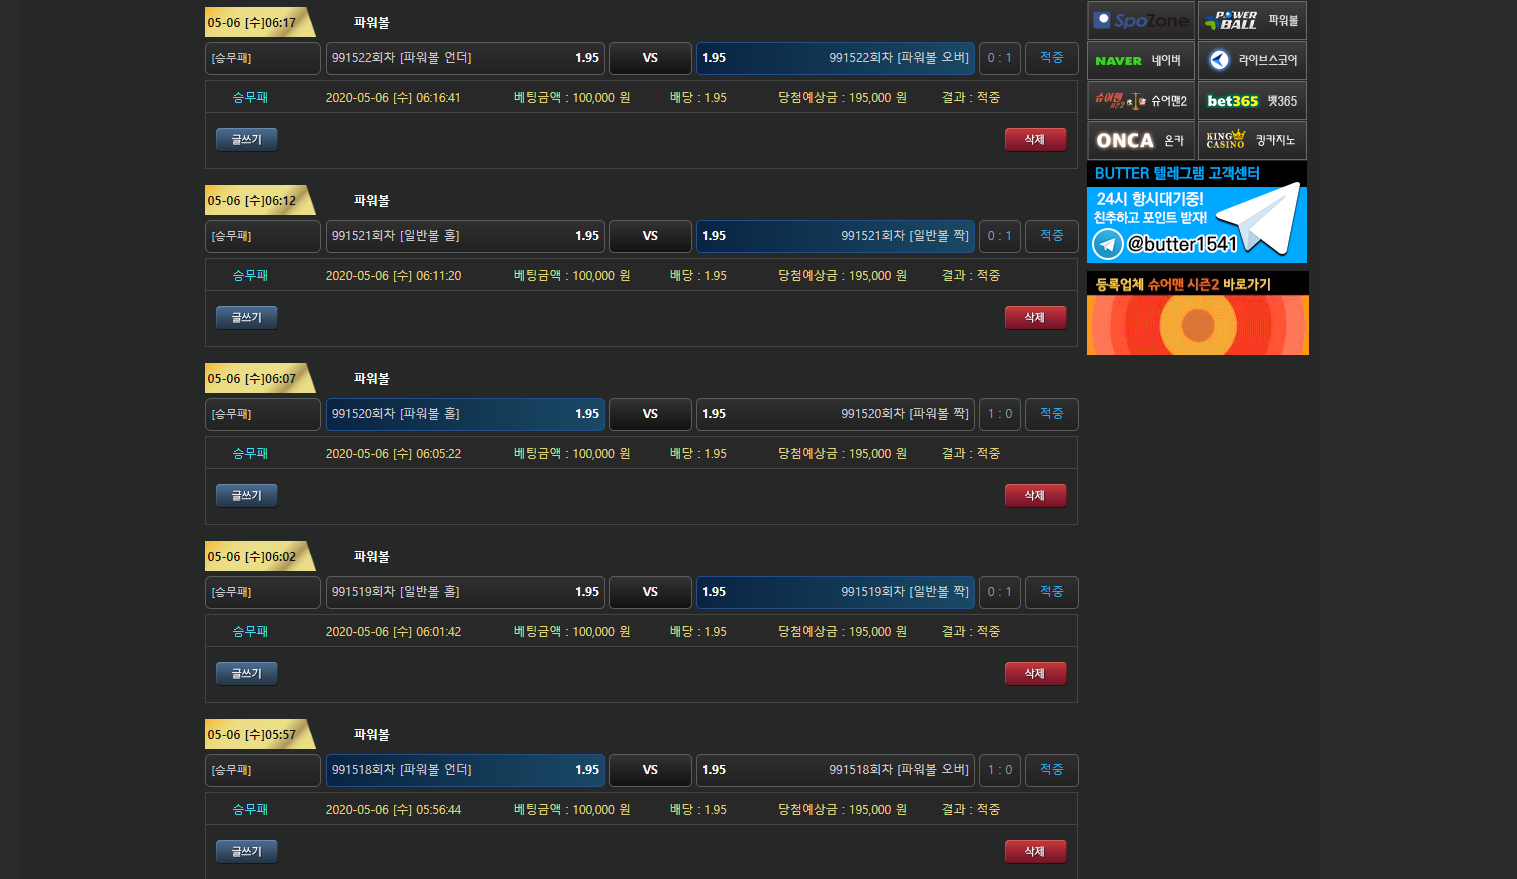Open the Power Ball 파워볼 shortcut
Image resolution: width=1517 pixels, height=879 pixels.
pyautogui.click(x=1252, y=21)
